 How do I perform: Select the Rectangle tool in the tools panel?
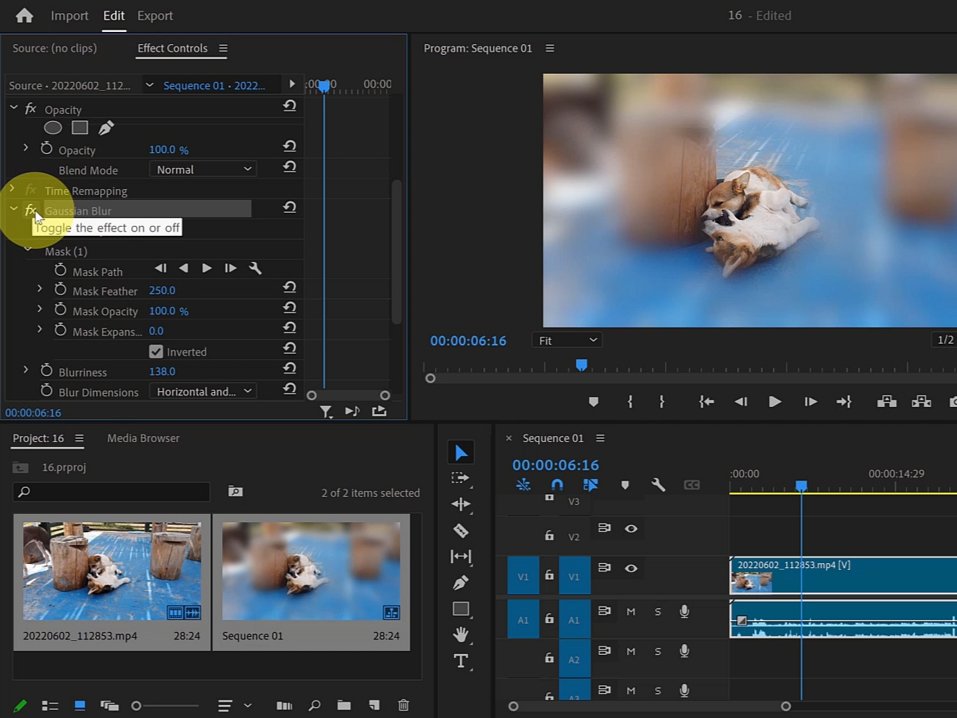point(461,609)
